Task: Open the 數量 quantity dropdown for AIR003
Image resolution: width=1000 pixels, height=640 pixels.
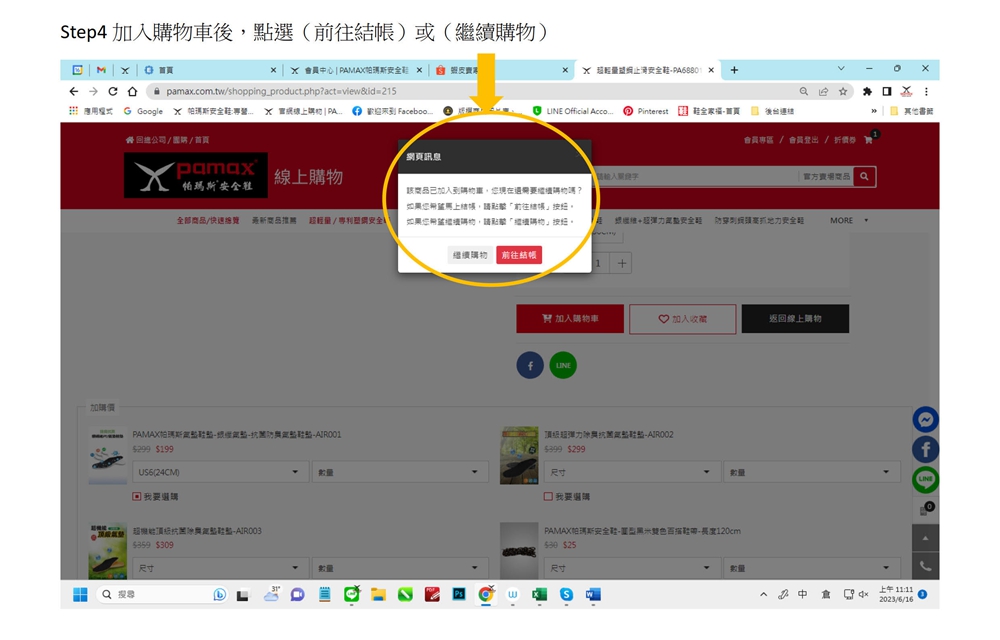Action: (401, 568)
